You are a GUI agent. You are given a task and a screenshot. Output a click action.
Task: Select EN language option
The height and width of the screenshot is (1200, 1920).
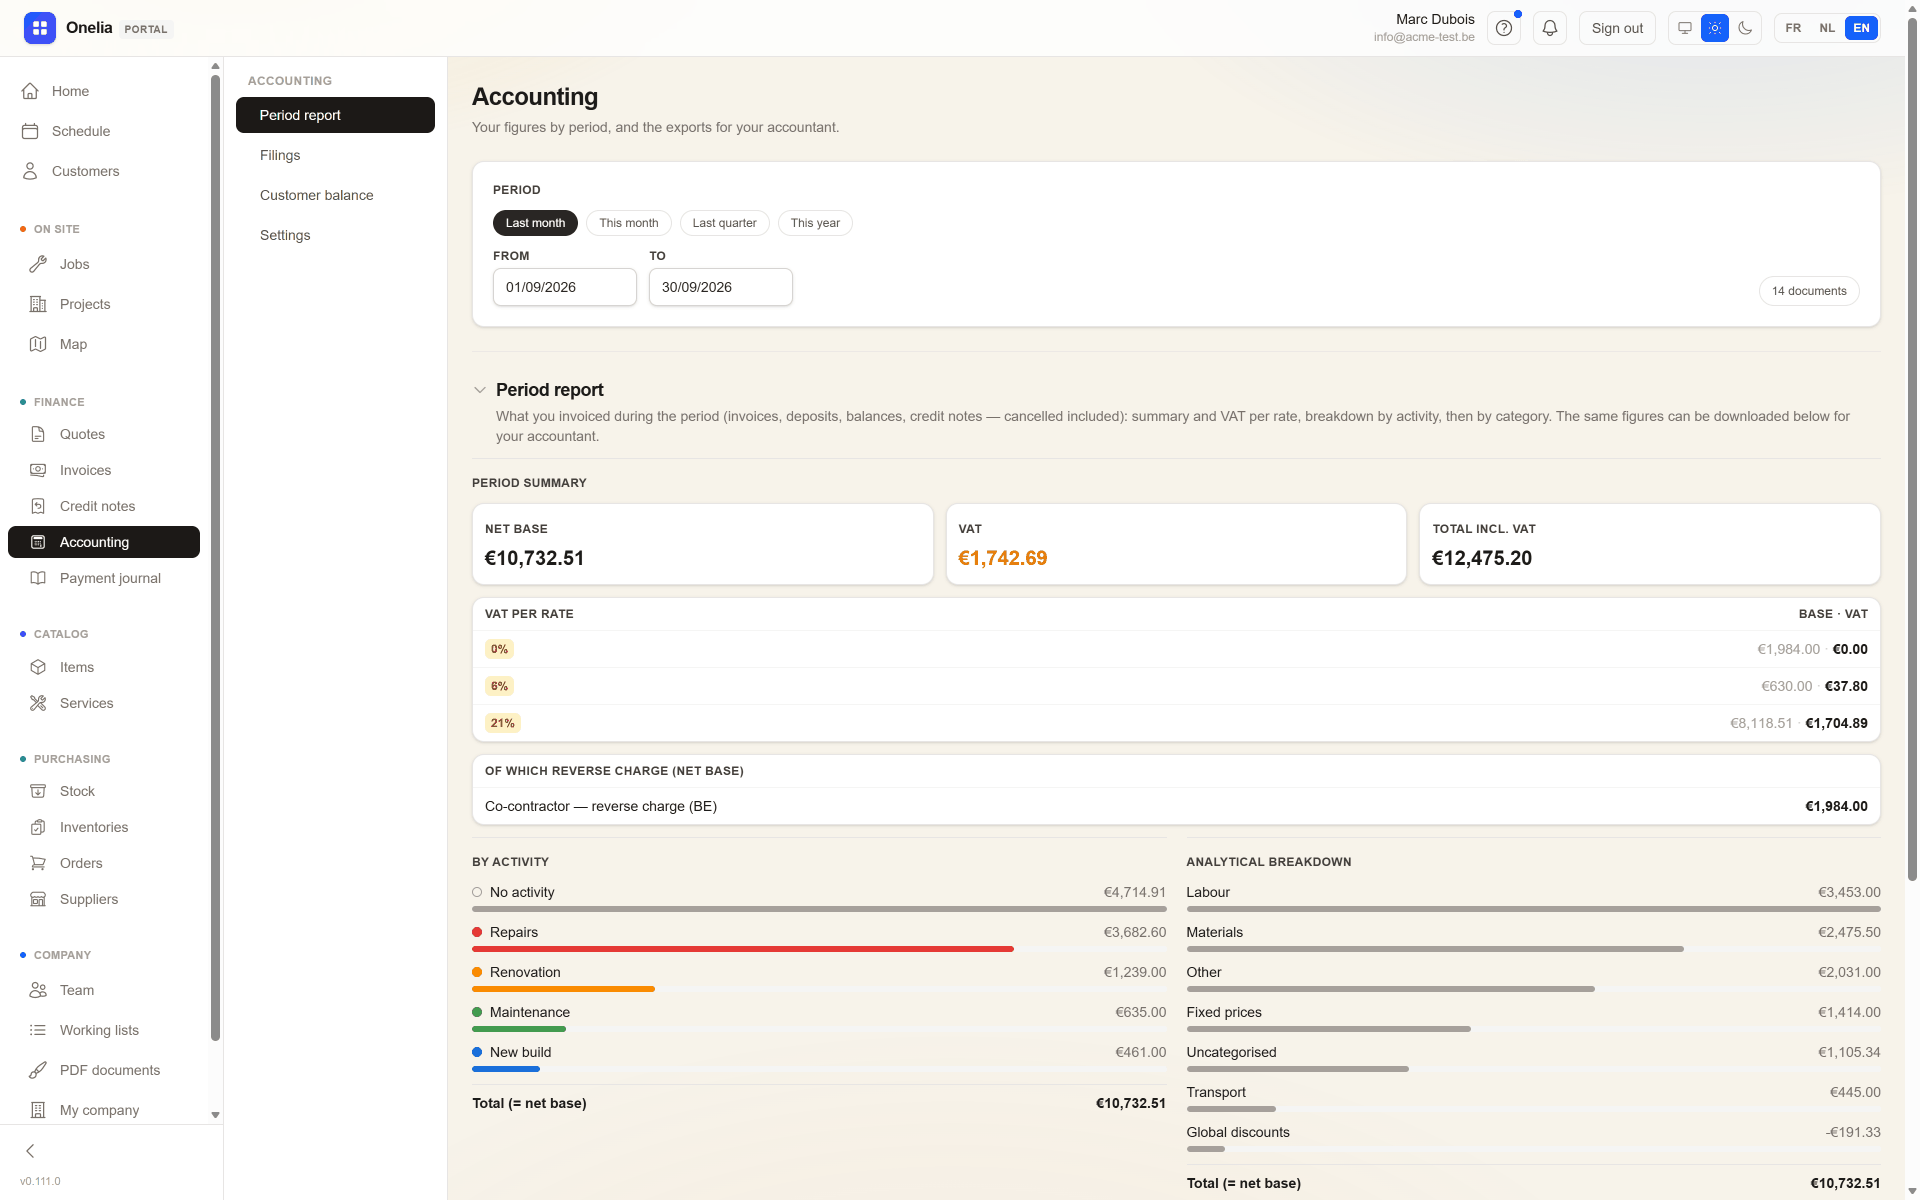(1861, 28)
